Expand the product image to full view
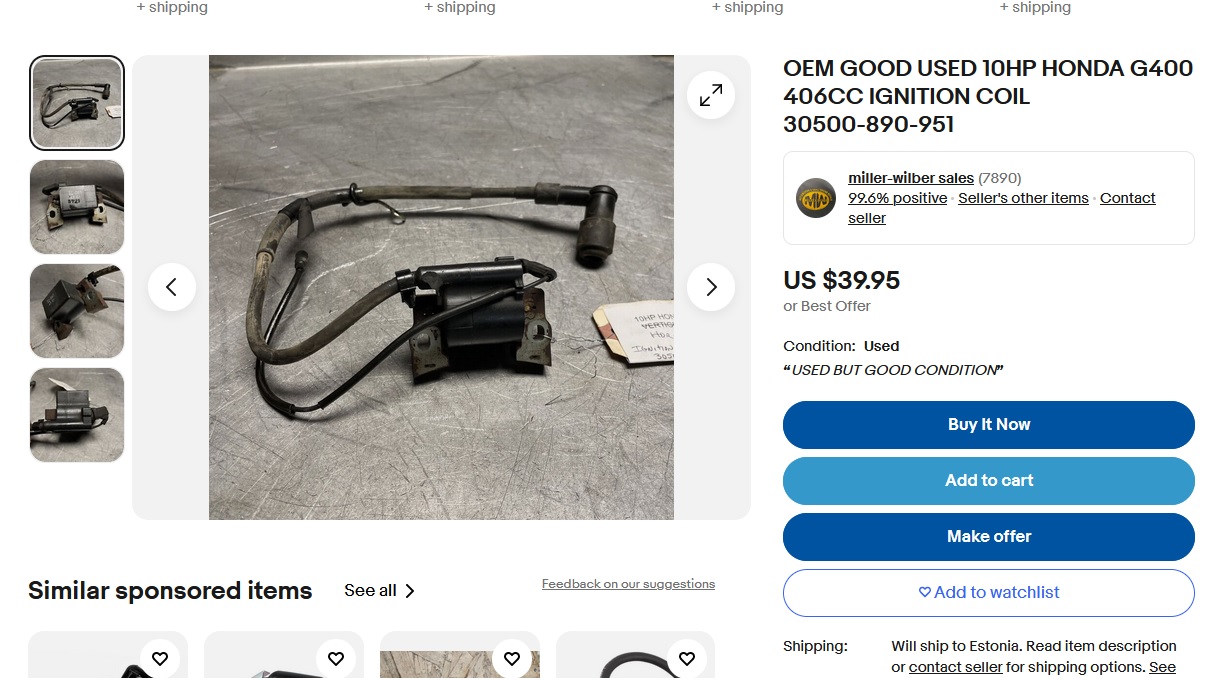Viewport: 1216px width, 681px height. (x=711, y=95)
